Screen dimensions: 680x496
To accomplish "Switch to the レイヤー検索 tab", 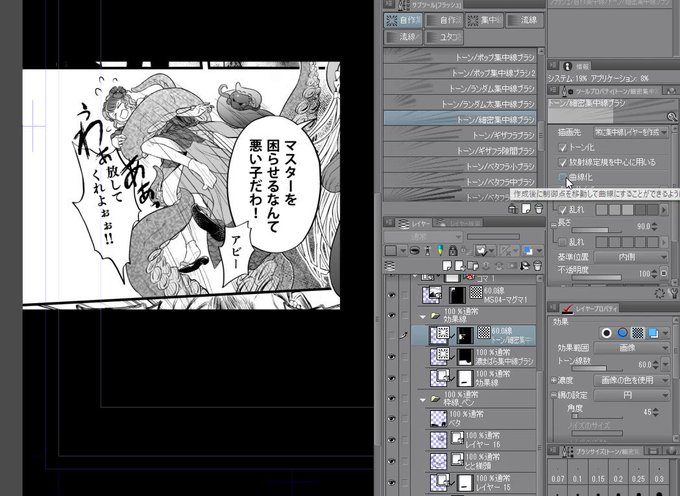I will (458, 223).
